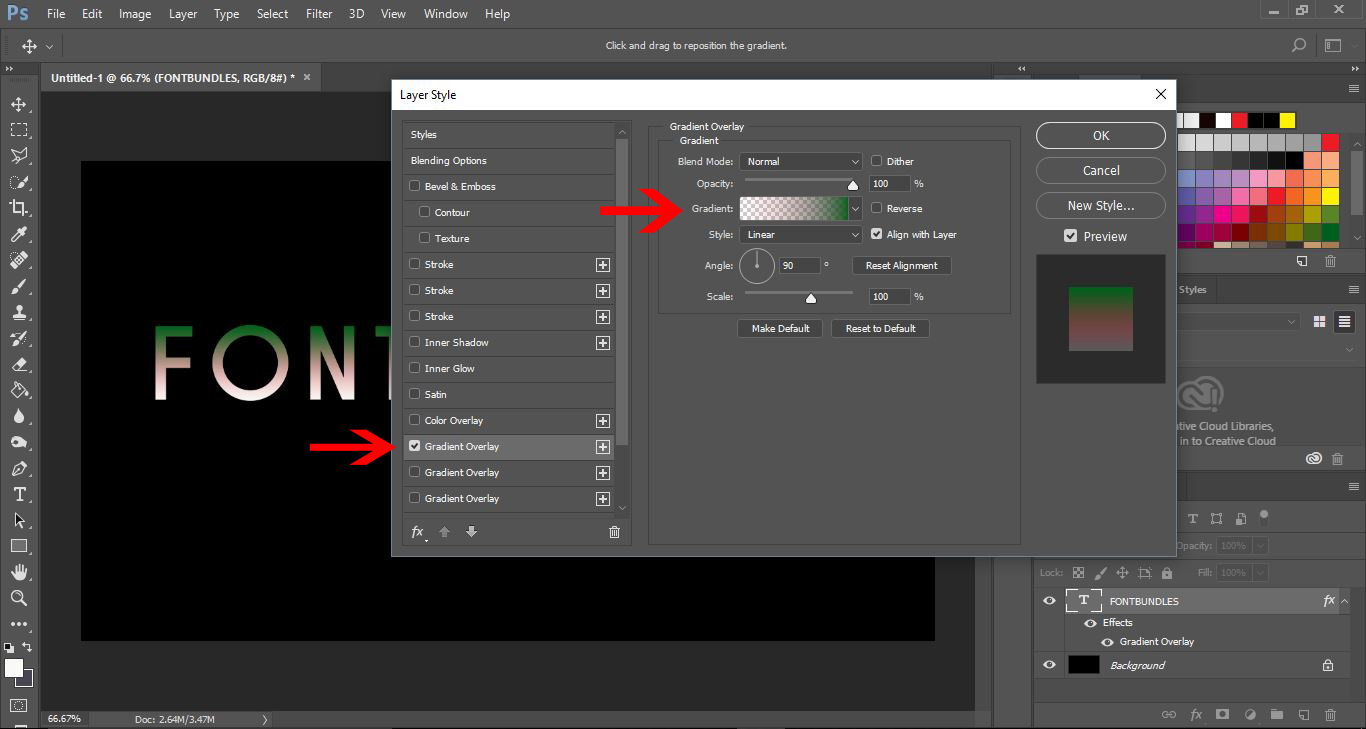This screenshot has width=1366, height=729.
Task: Click the Reset Alignment button
Action: 901,265
